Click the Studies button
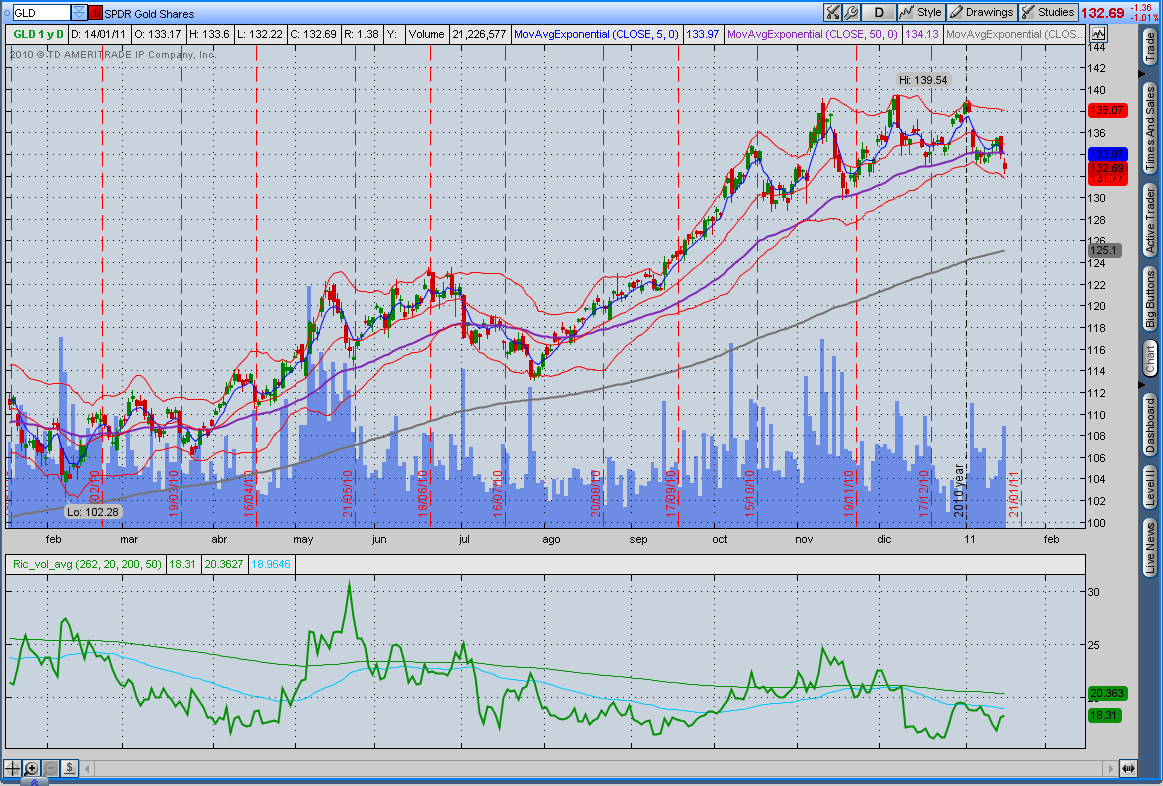 (x=1048, y=13)
